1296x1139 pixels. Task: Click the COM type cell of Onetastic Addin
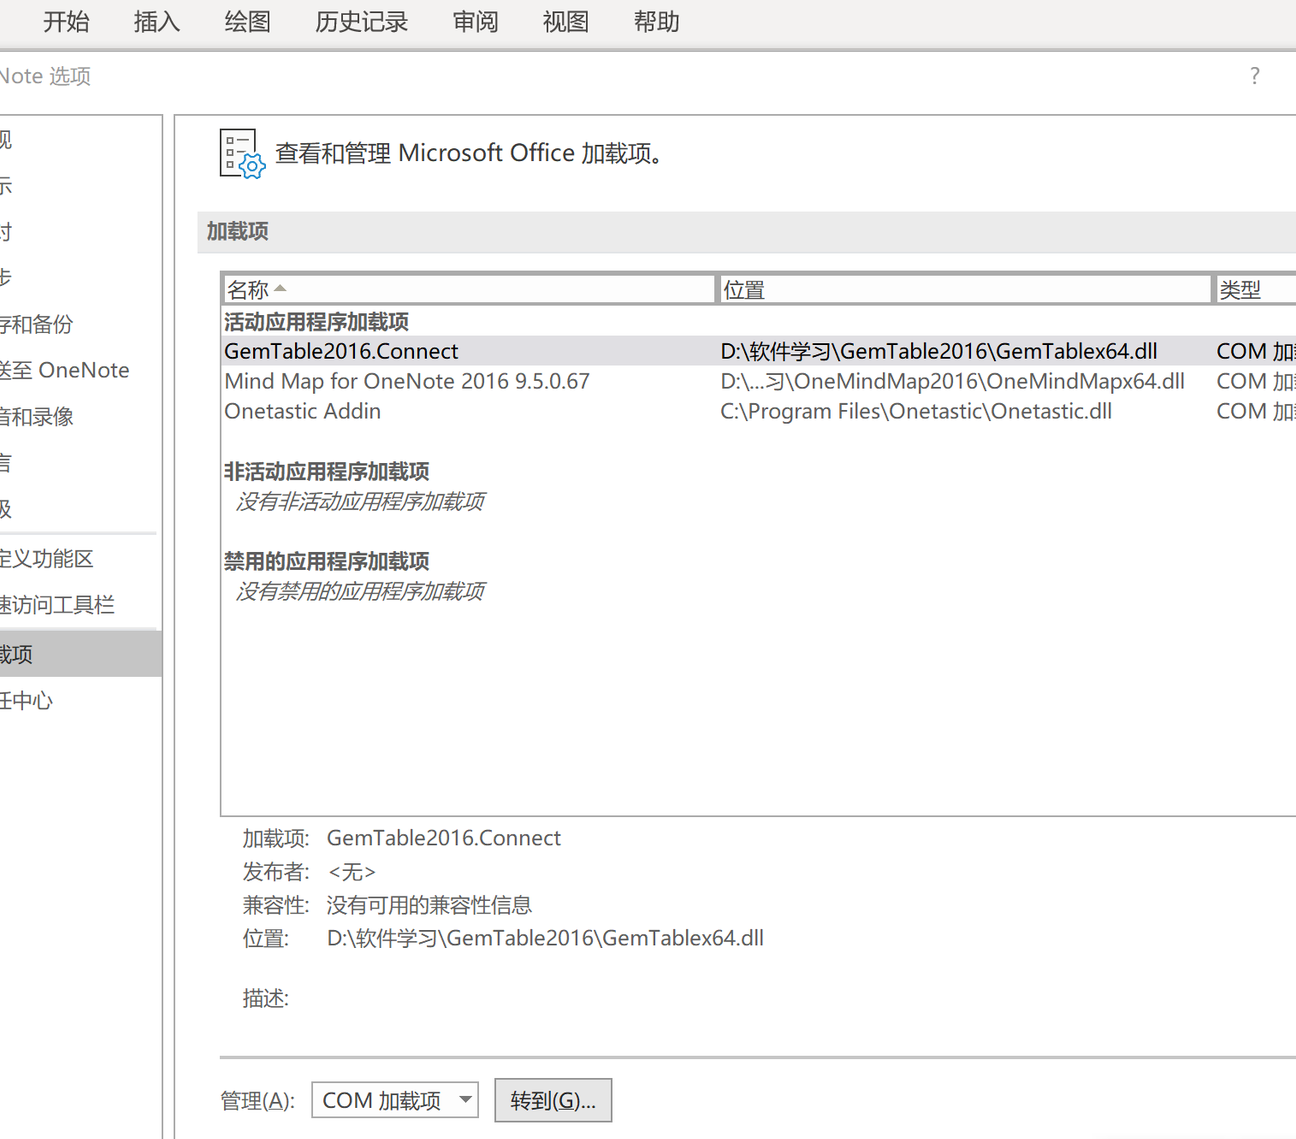click(1256, 411)
